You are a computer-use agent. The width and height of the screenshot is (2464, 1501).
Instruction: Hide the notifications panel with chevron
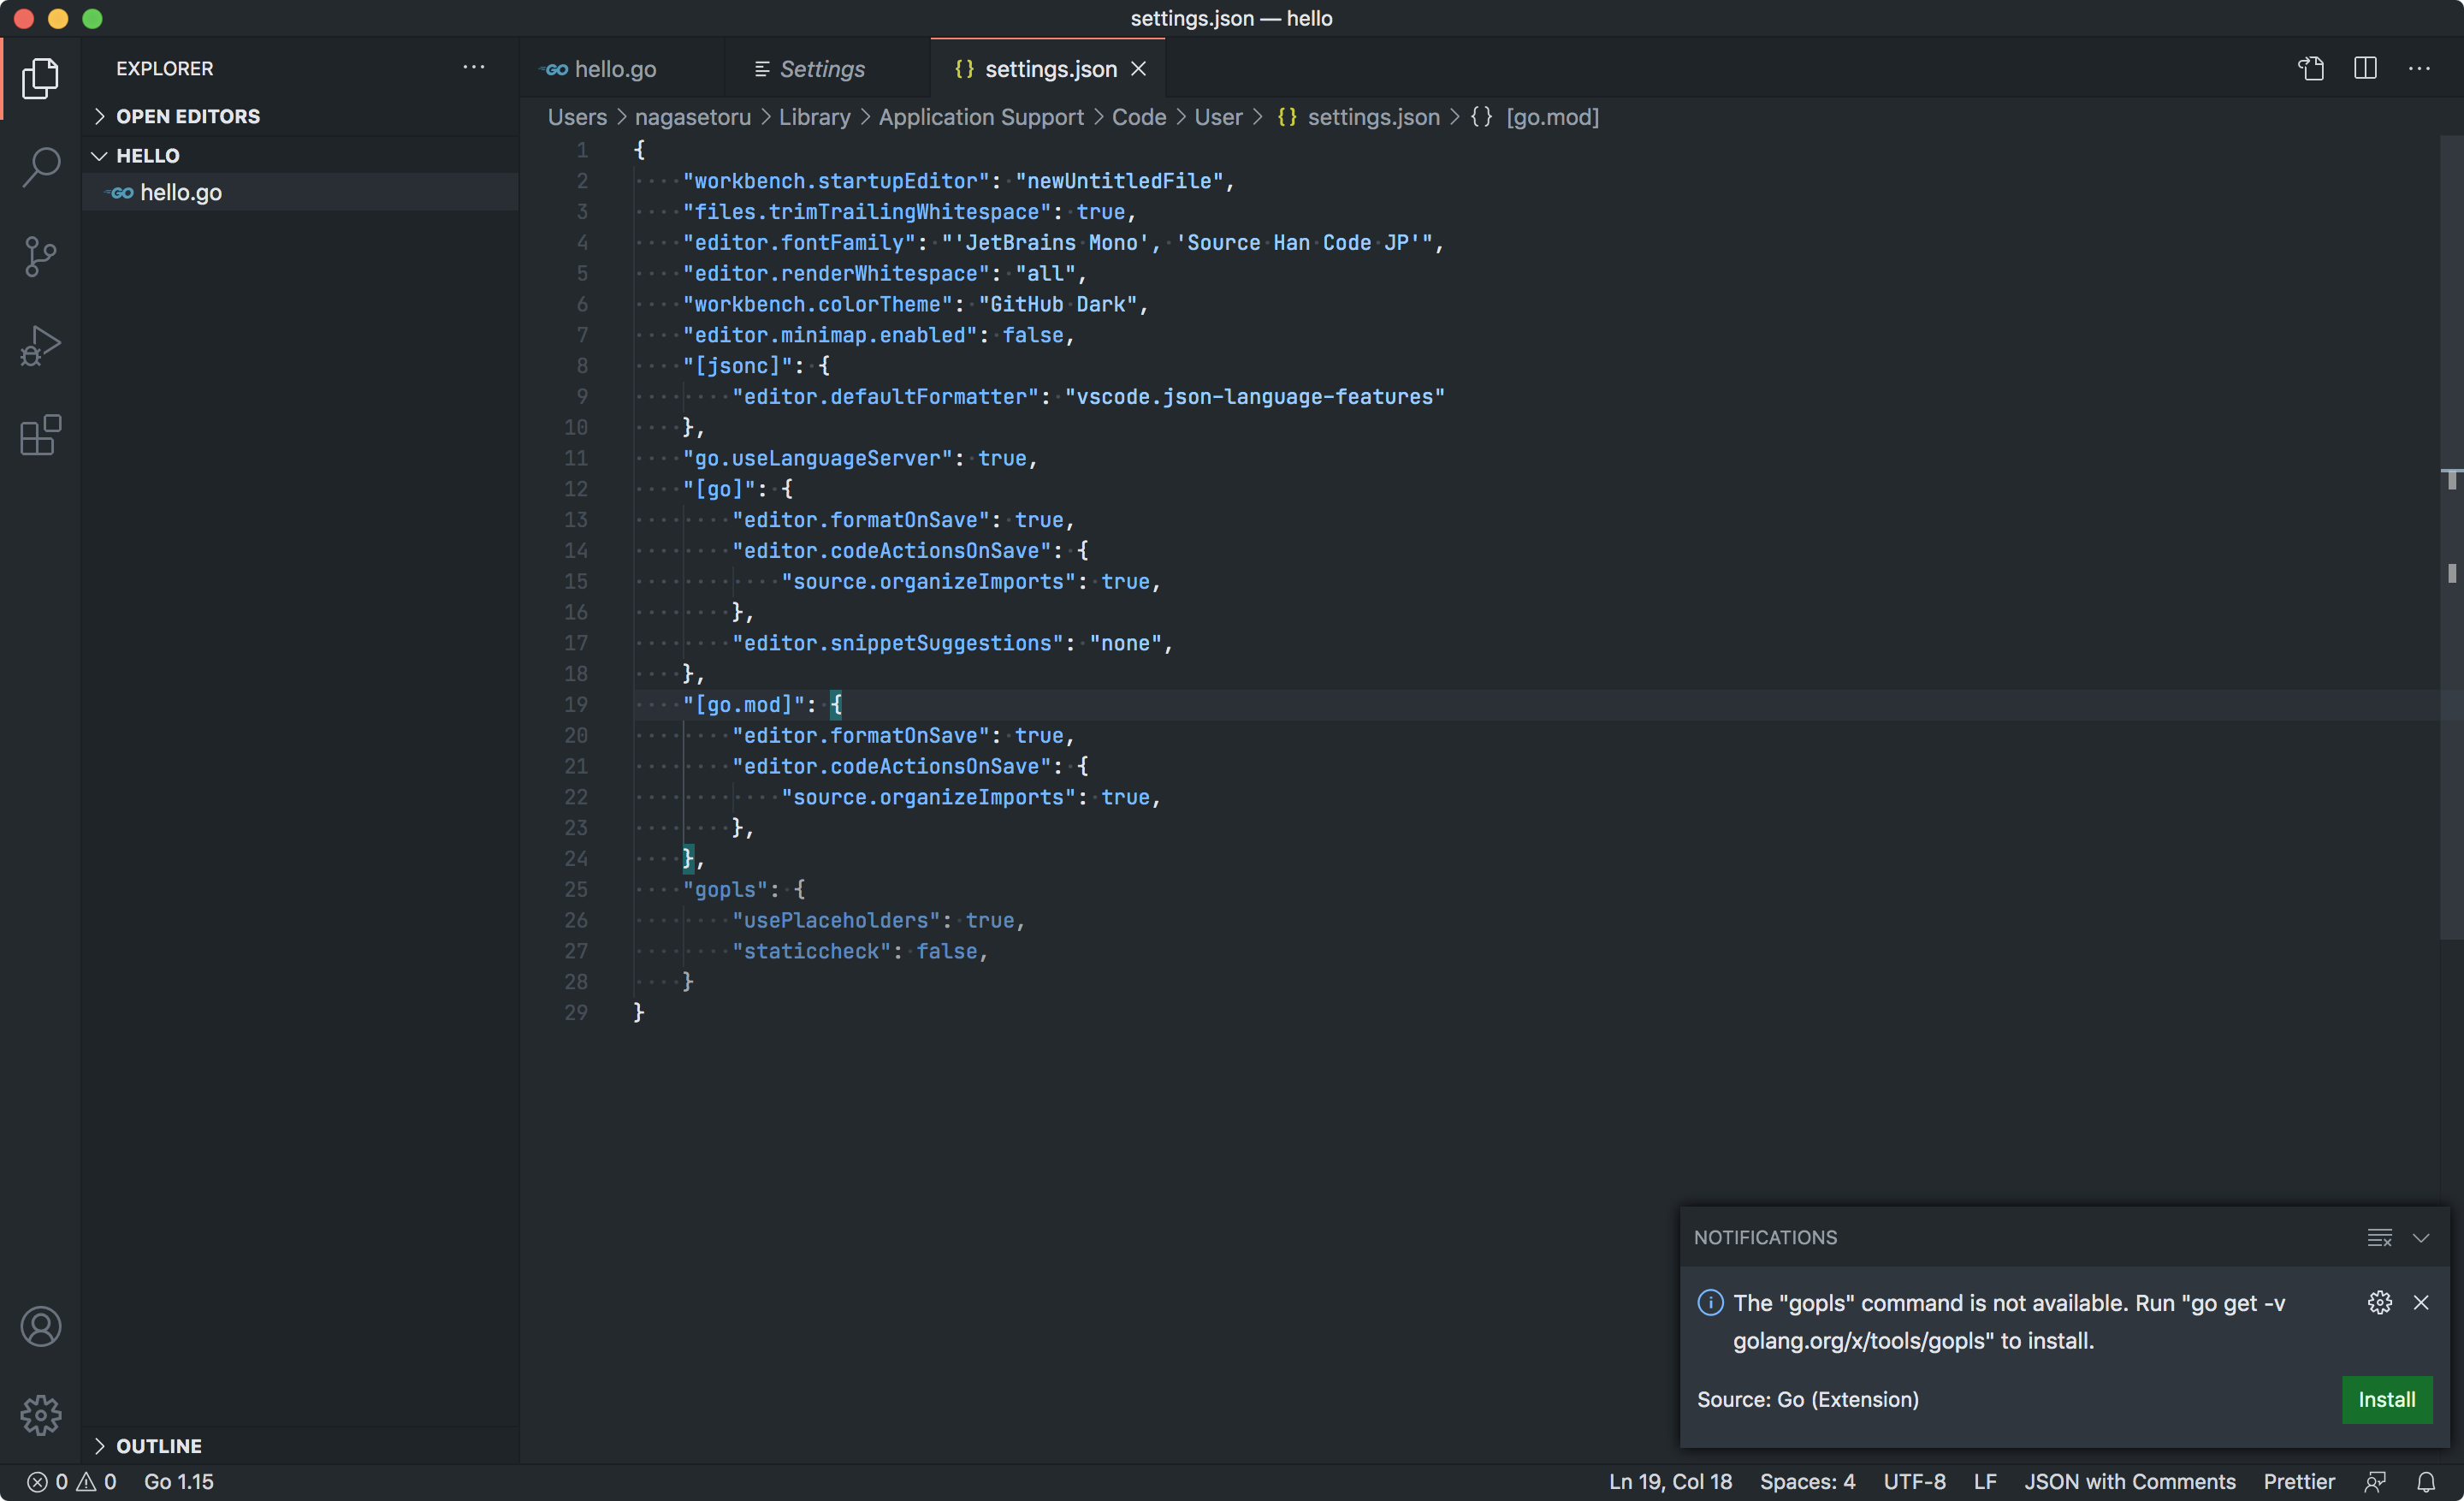pyautogui.click(x=2421, y=1237)
